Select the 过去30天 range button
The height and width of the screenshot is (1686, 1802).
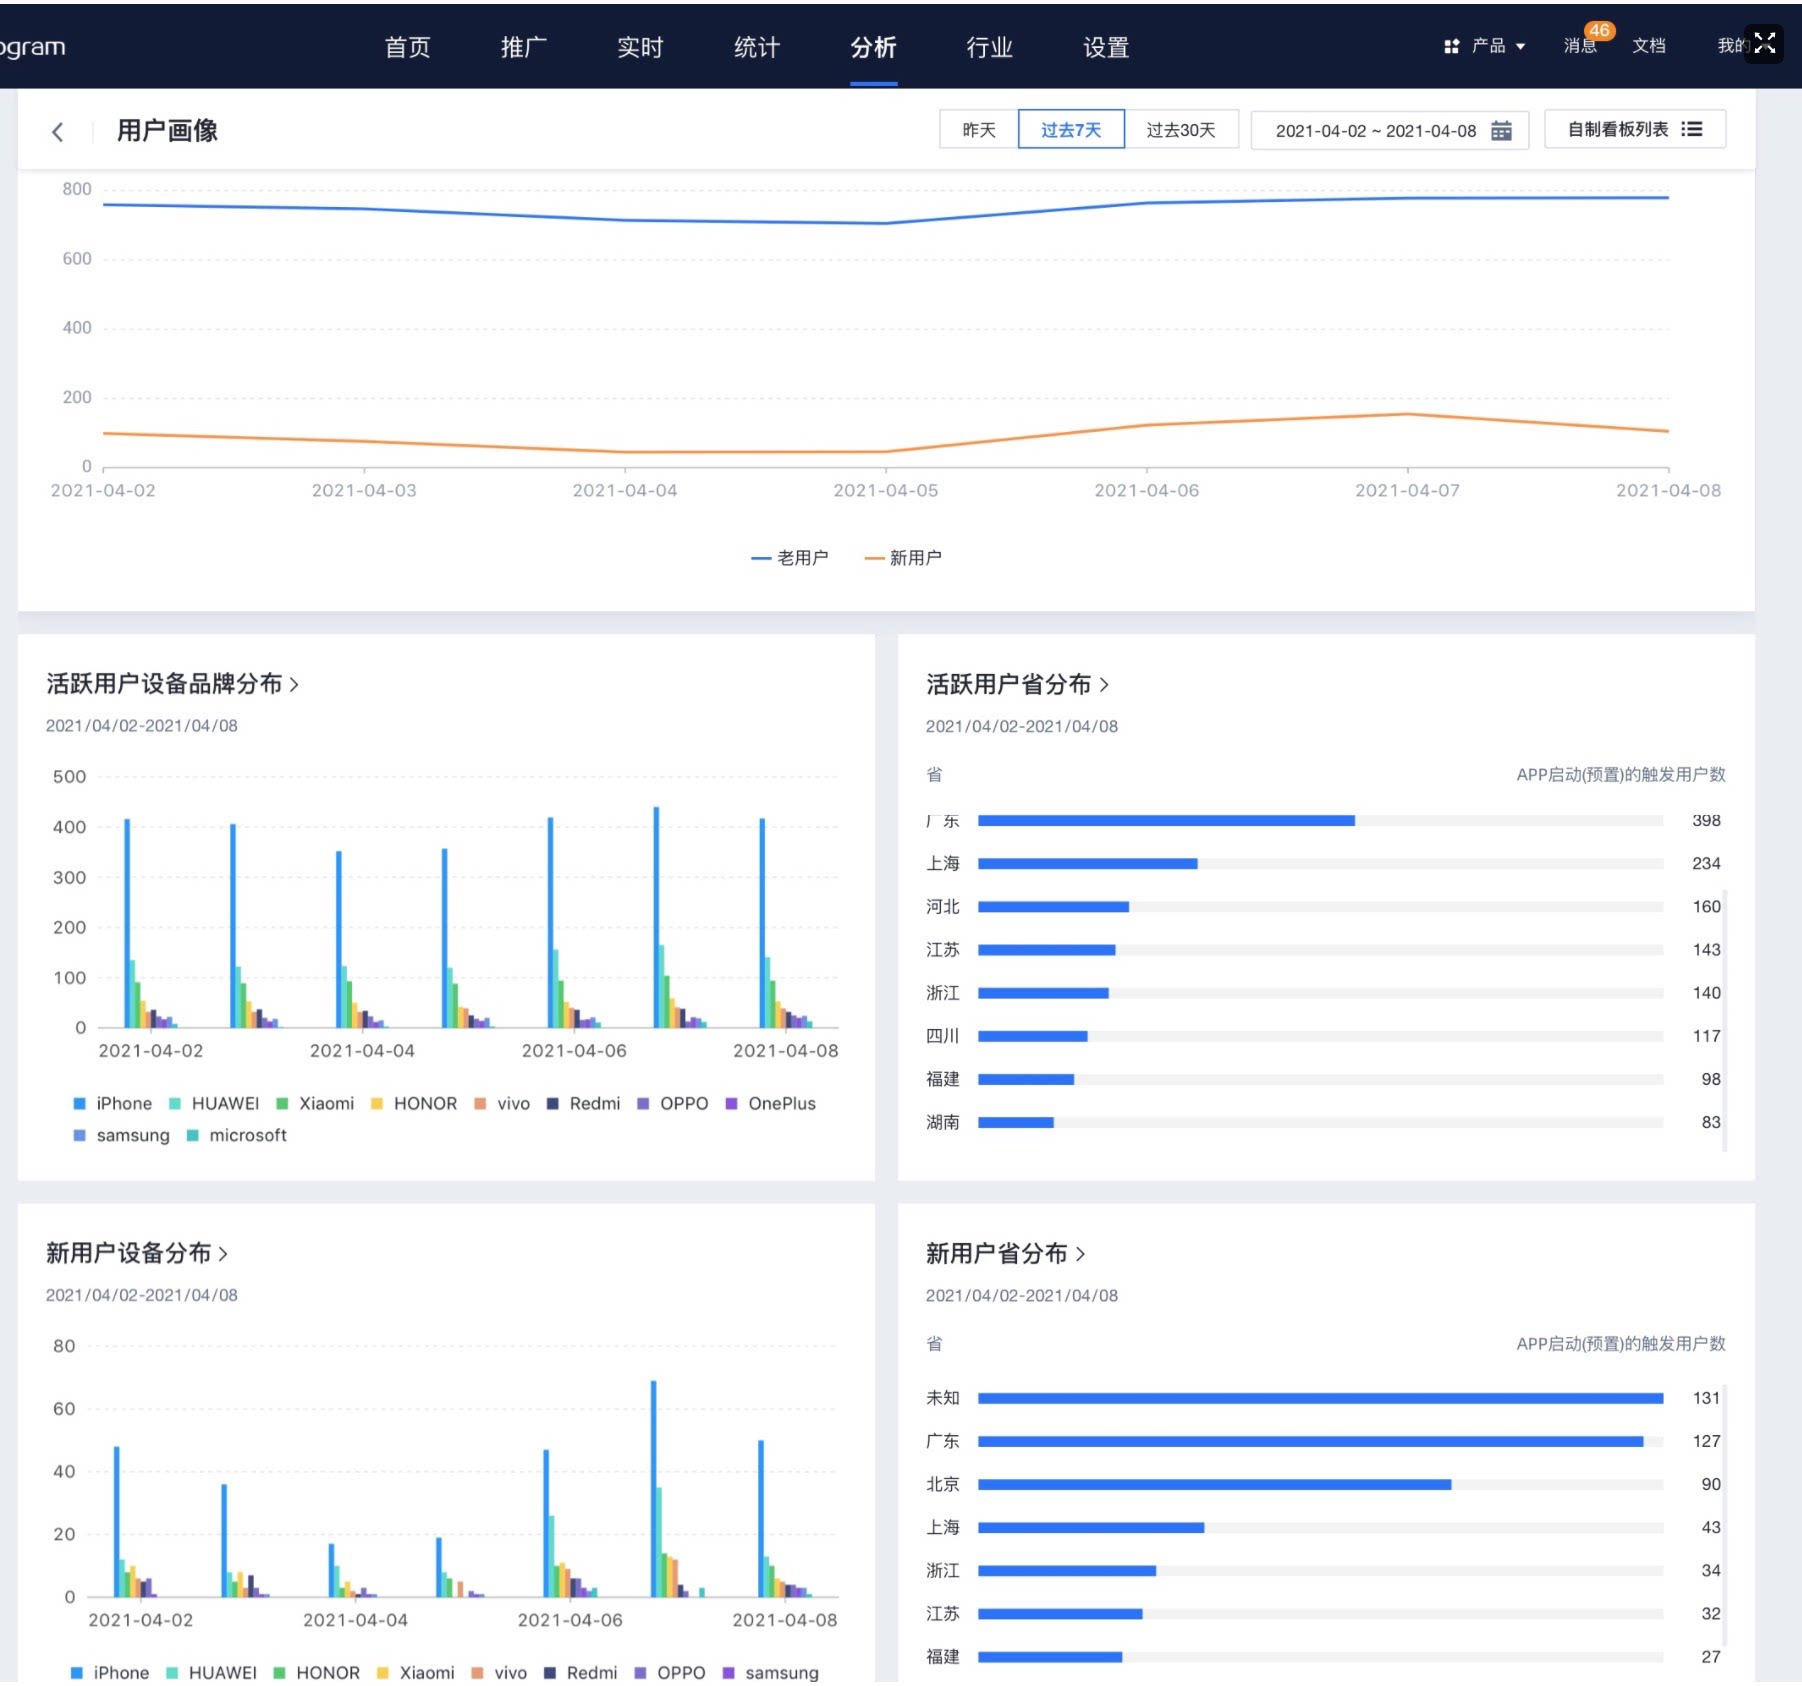click(x=1181, y=130)
